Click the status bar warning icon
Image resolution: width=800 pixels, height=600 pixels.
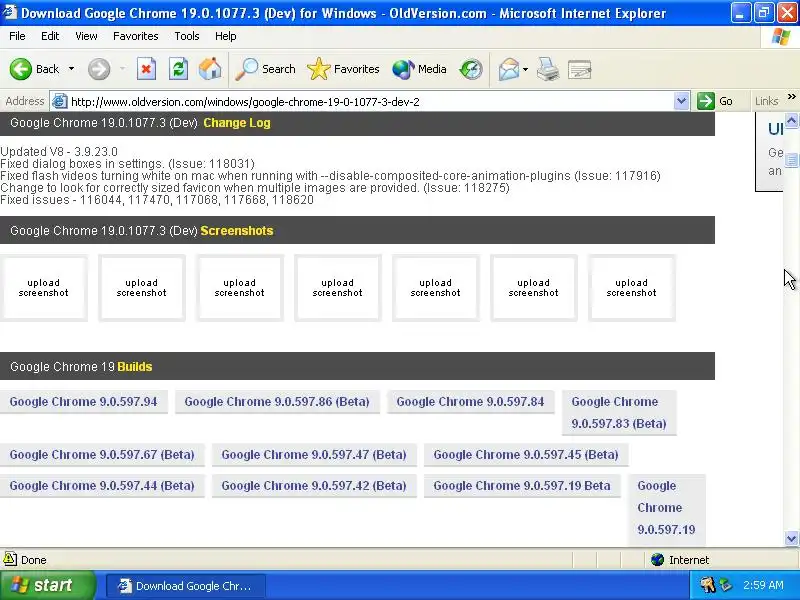(x=10, y=559)
